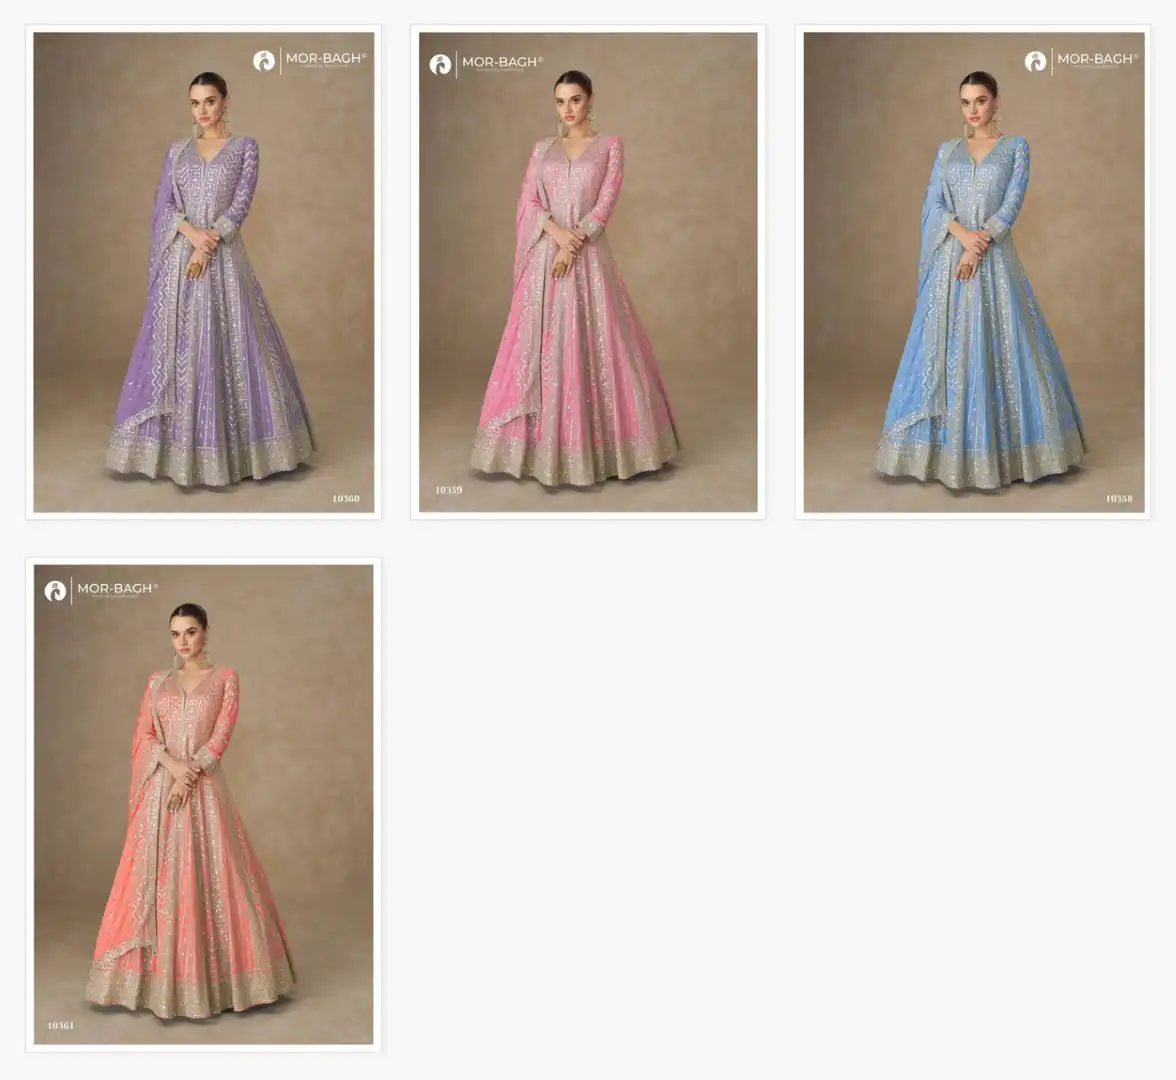Click peacock logo icon on pink gown image
This screenshot has height=1080, width=1176.
[440, 64]
